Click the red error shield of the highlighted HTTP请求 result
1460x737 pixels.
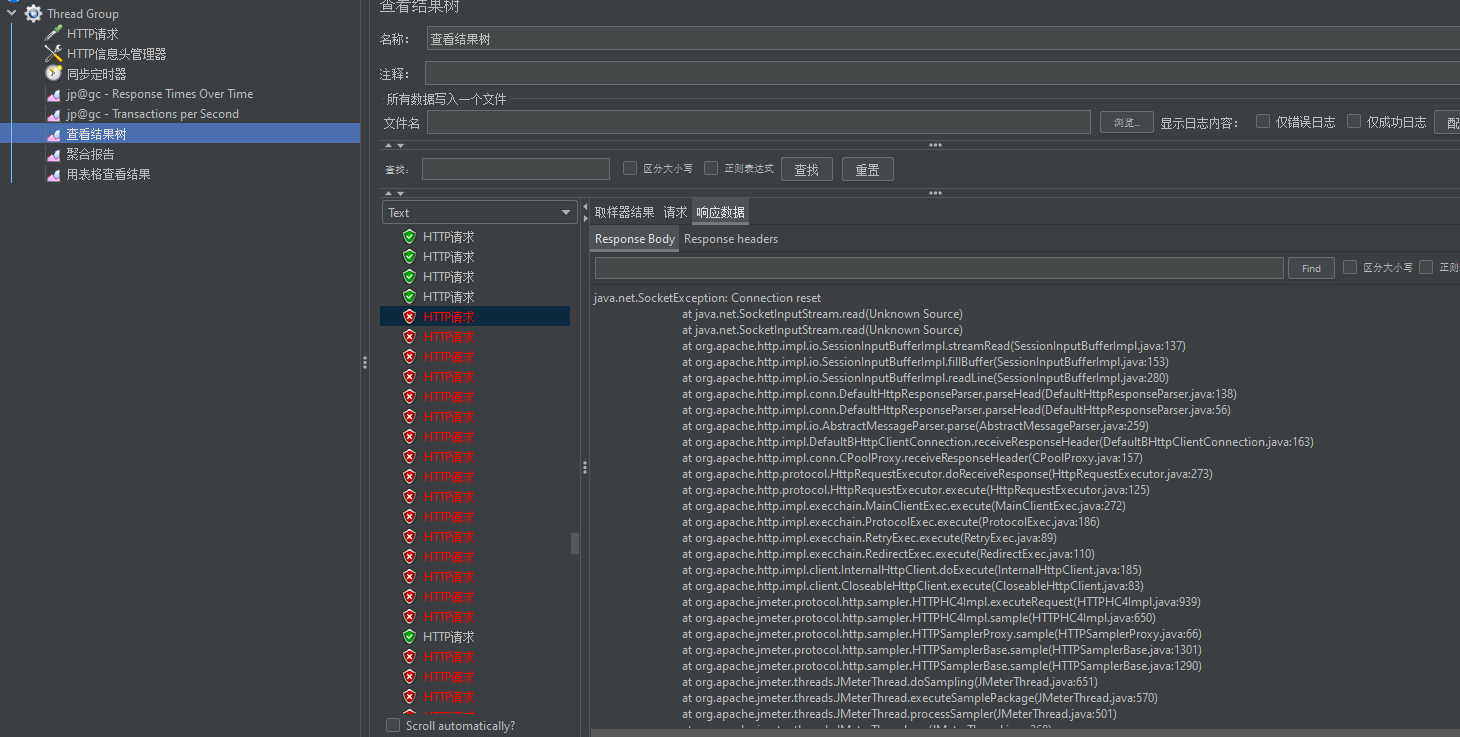click(409, 317)
